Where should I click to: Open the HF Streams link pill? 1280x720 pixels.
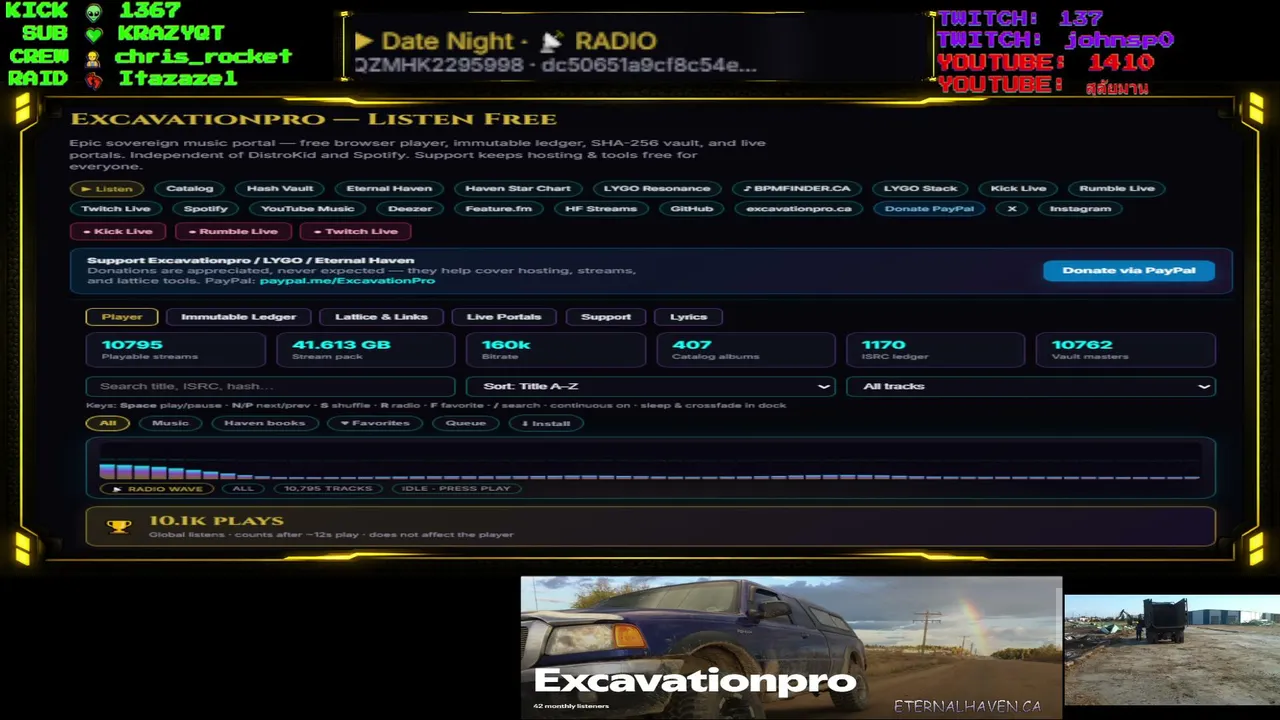[x=601, y=209]
